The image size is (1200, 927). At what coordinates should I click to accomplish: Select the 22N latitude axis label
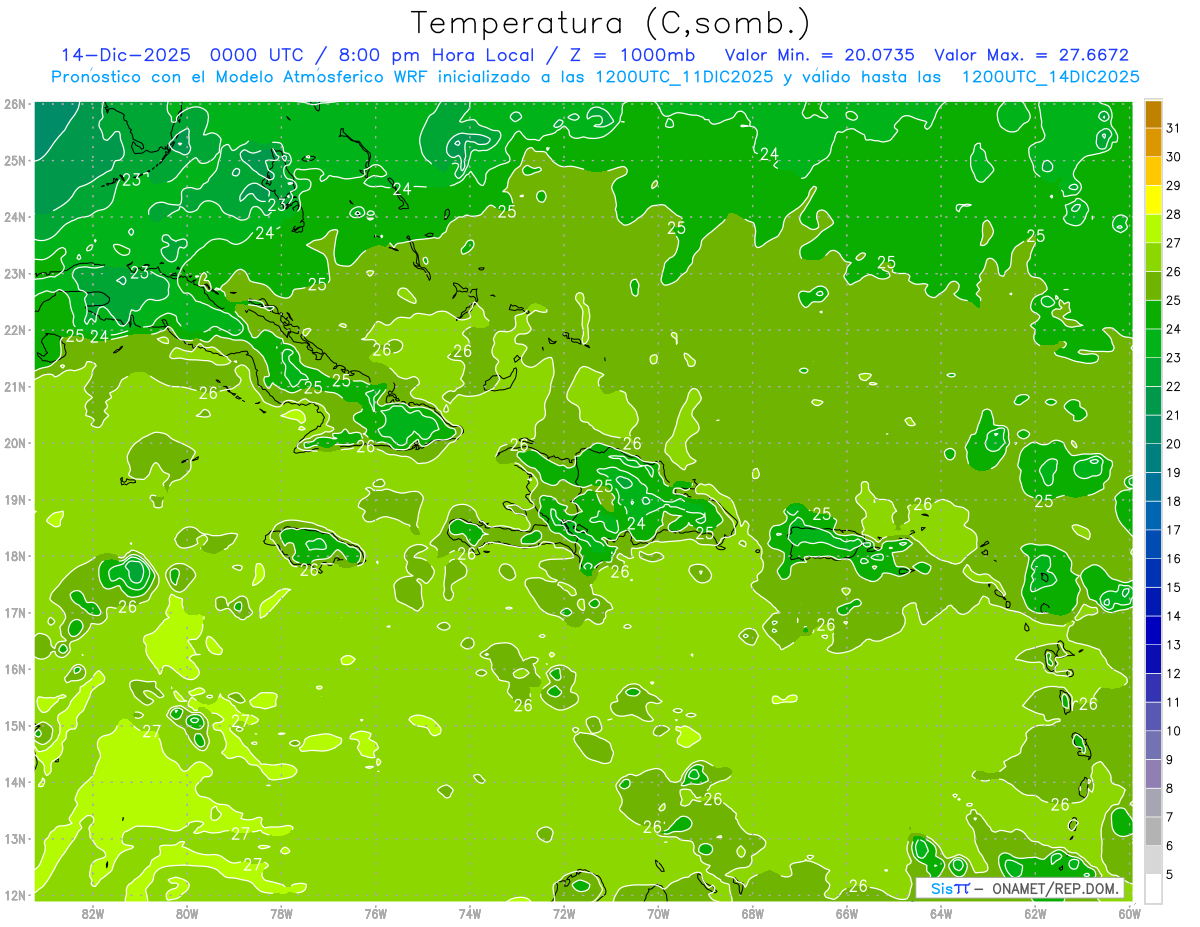[15, 330]
